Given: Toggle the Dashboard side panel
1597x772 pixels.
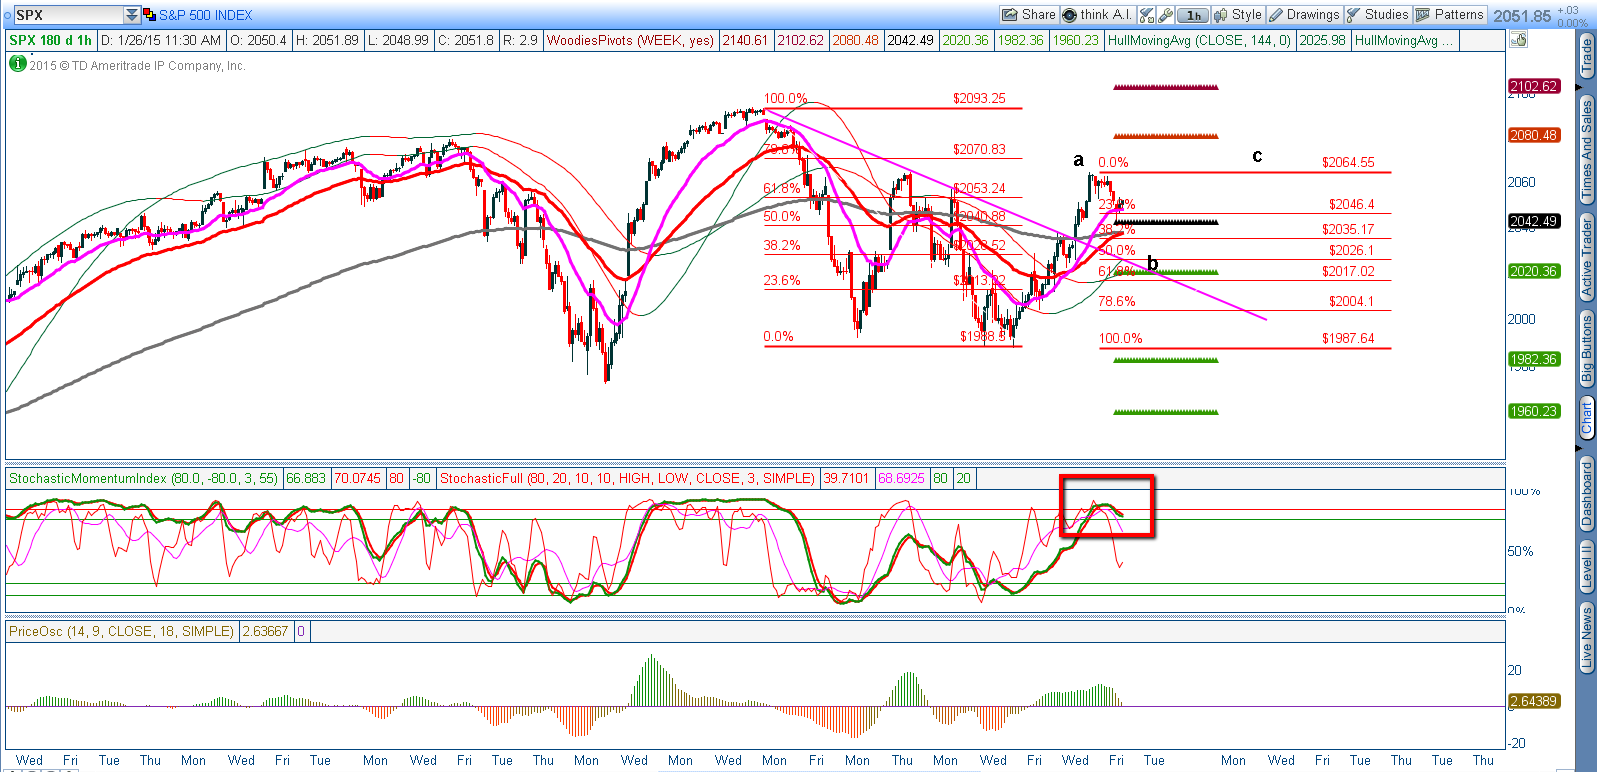Looking at the screenshot, I should tap(1586, 494).
